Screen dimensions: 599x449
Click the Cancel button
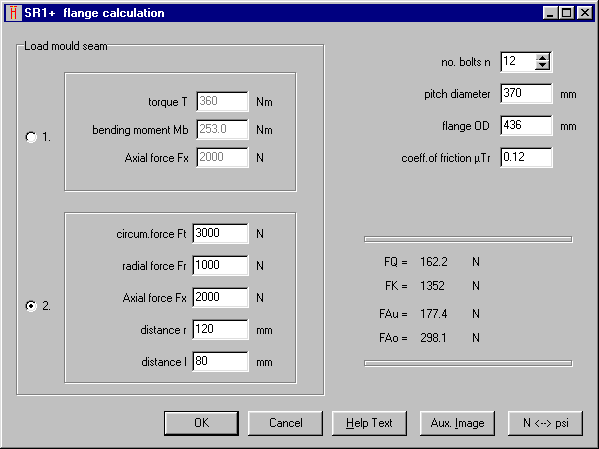(285, 423)
